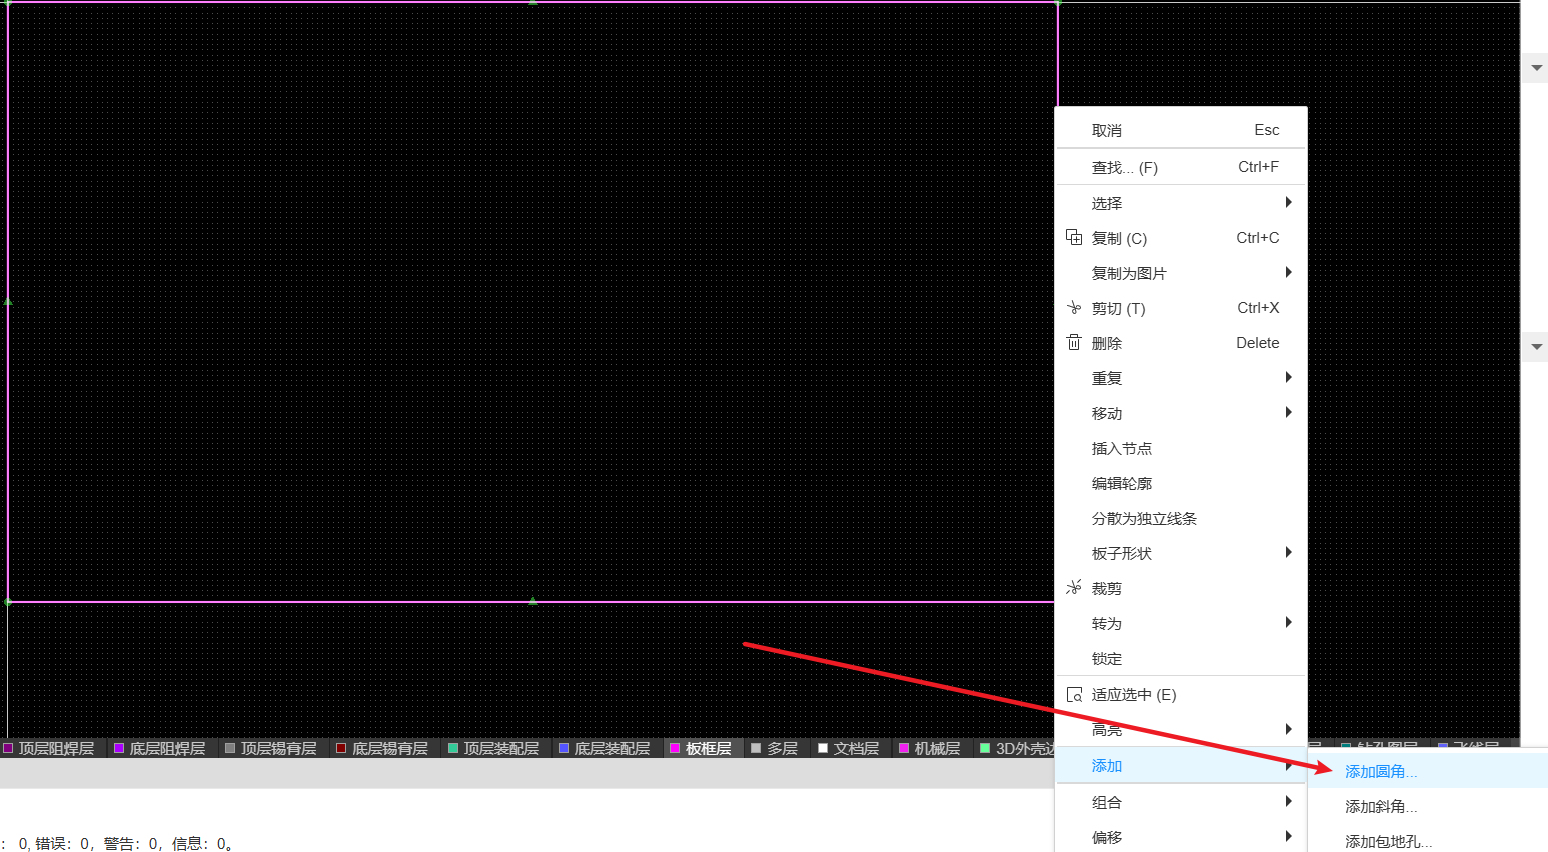1548x852 pixels.
Task: Click the 错误: 0 status text
Action: pyautogui.click(x=63, y=843)
